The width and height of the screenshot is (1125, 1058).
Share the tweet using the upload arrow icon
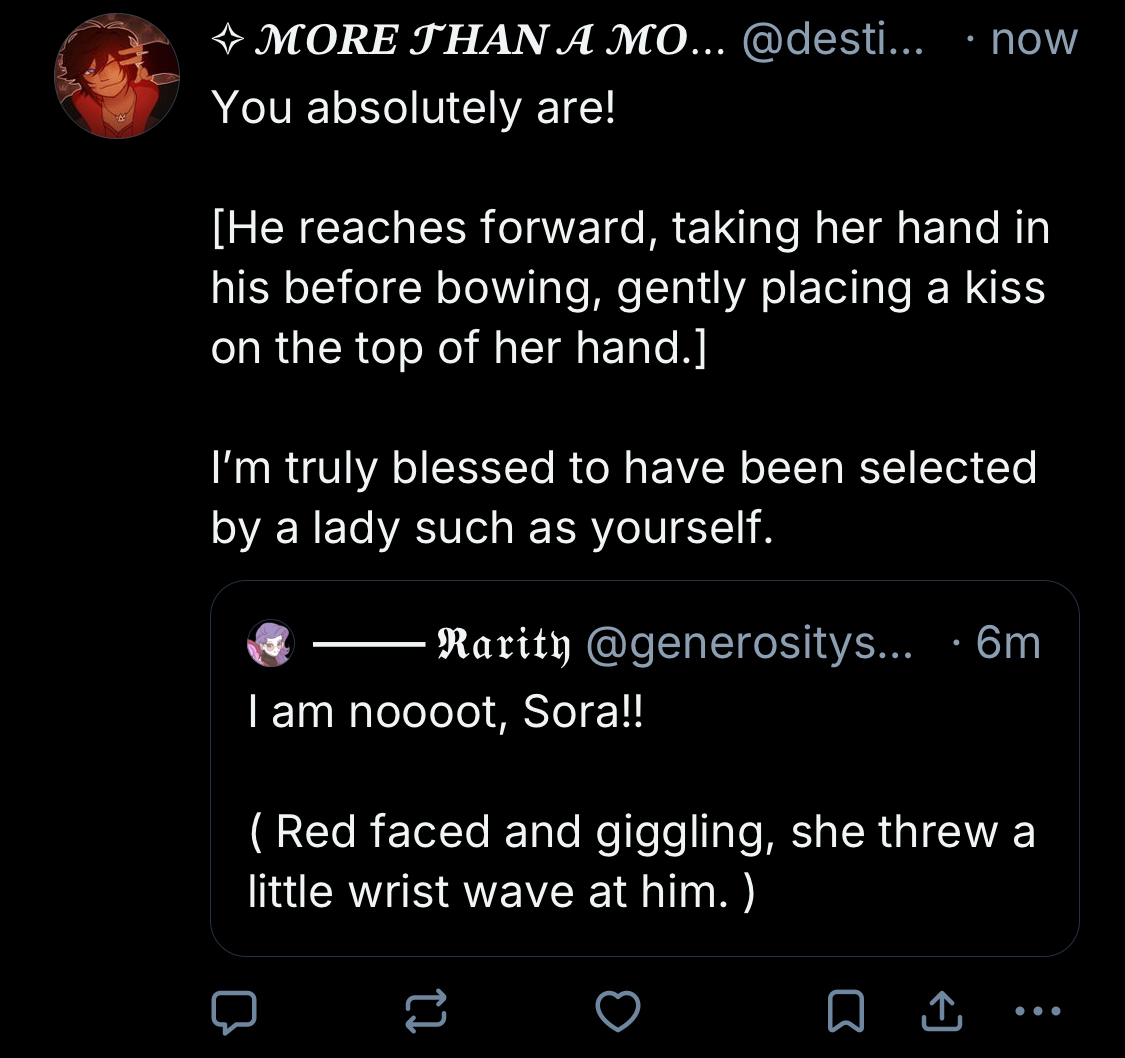point(940,1012)
